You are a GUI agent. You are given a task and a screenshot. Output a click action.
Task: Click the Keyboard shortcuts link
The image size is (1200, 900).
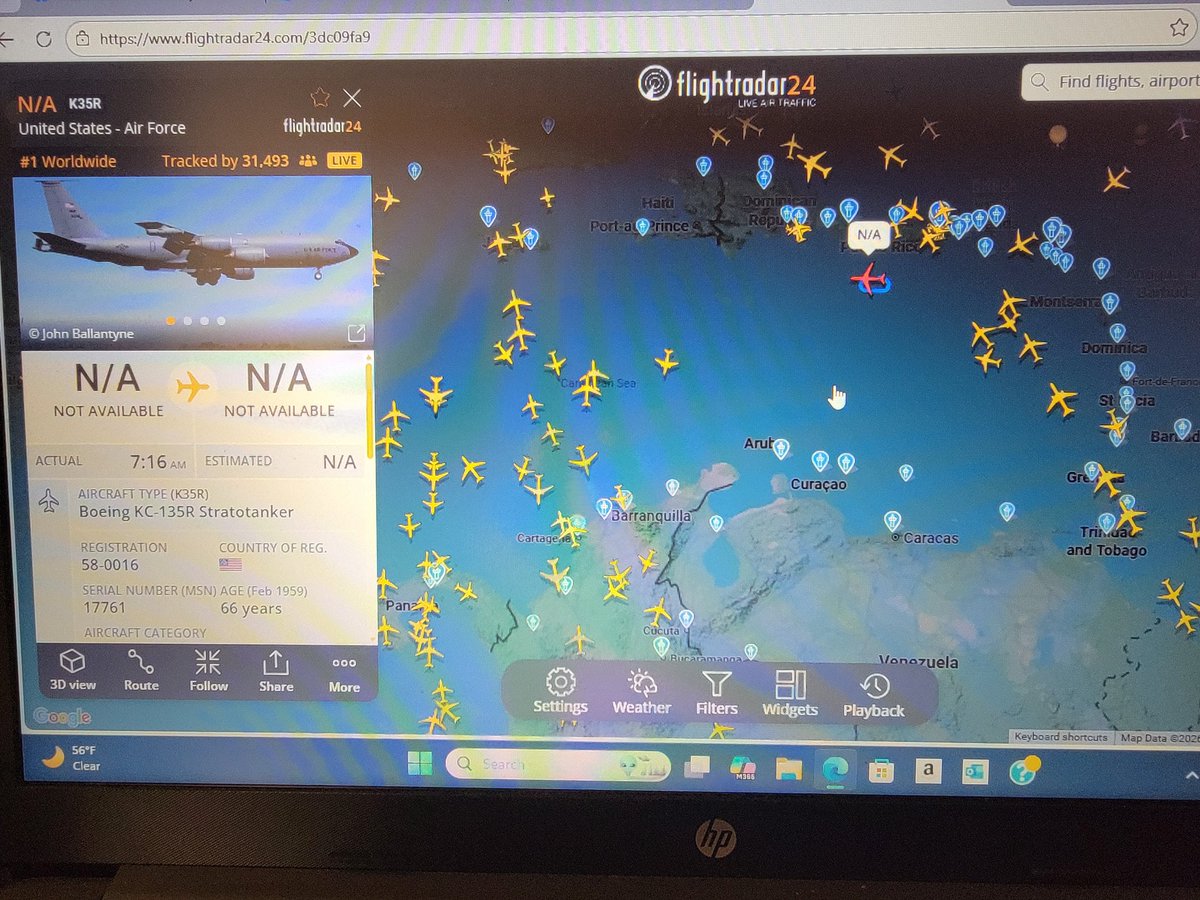(1061, 737)
